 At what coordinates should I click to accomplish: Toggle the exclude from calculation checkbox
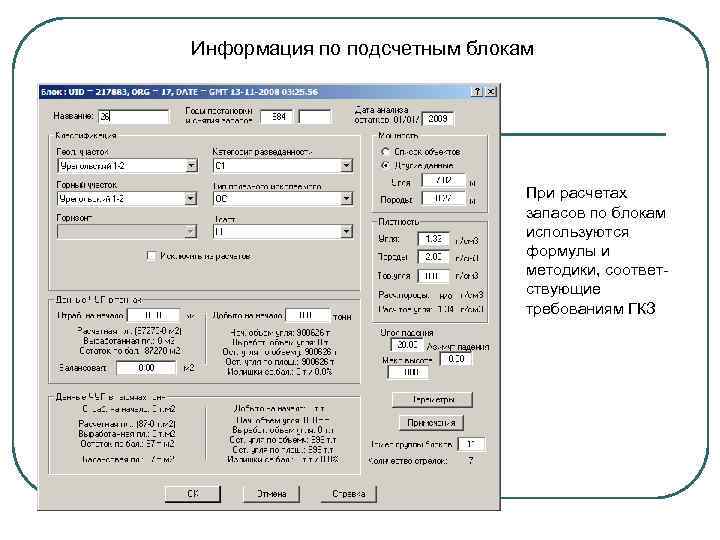(x=151, y=256)
